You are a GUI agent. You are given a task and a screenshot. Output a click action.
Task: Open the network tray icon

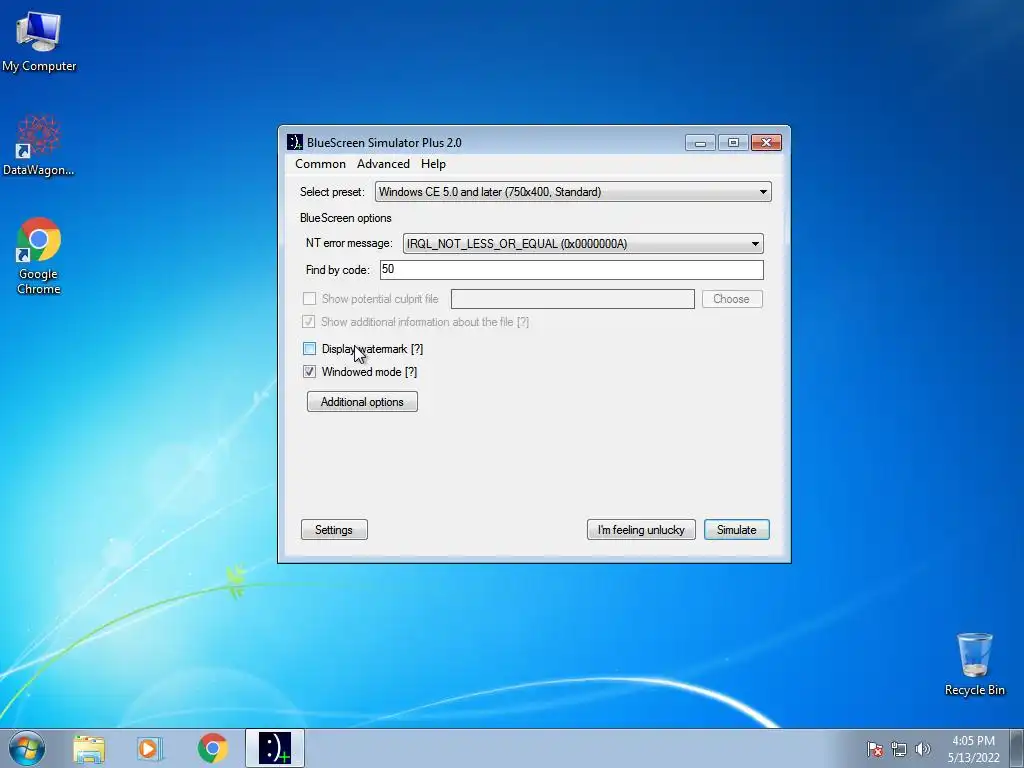(899, 749)
